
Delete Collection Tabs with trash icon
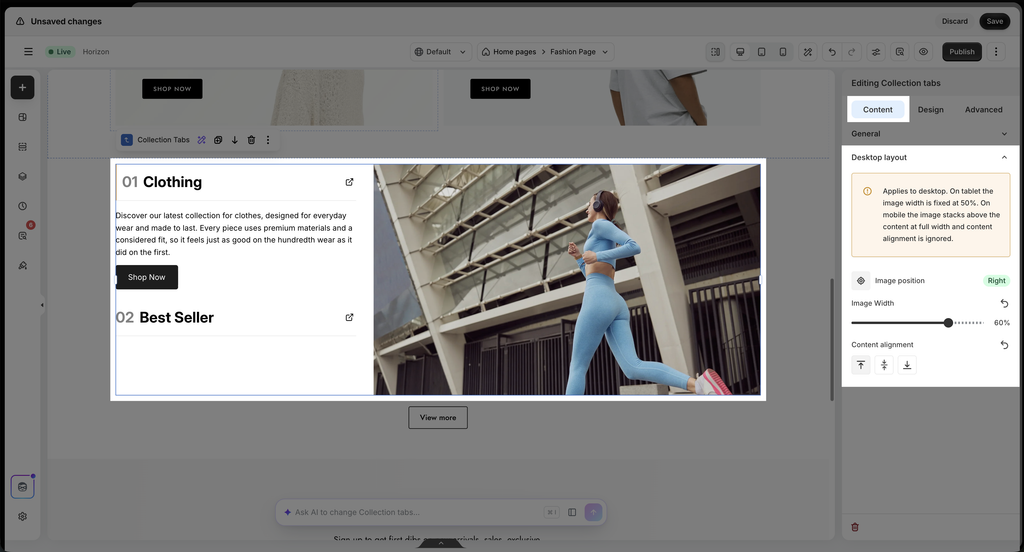click(251, 140)
